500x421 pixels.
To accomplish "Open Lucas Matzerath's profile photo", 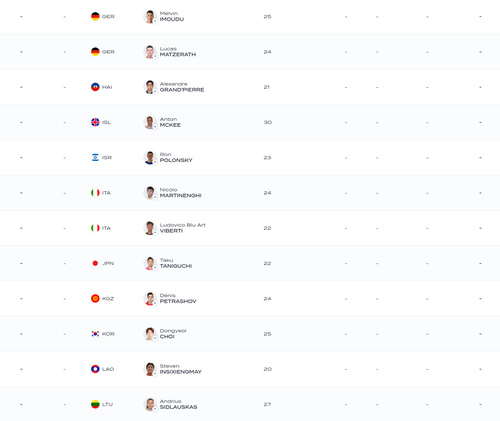I will tap(150, 52).
